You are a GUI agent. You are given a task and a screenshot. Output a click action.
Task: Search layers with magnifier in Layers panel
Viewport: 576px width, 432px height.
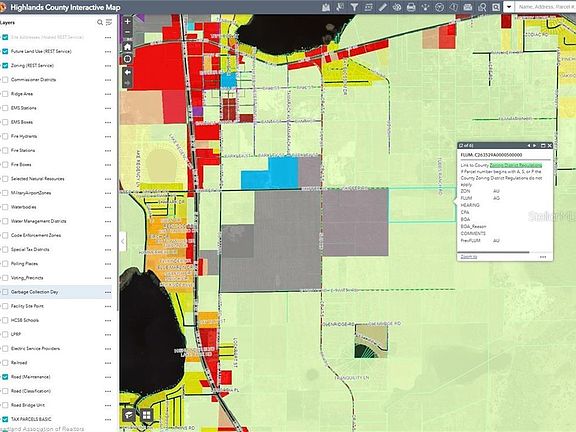pos(100,23)
